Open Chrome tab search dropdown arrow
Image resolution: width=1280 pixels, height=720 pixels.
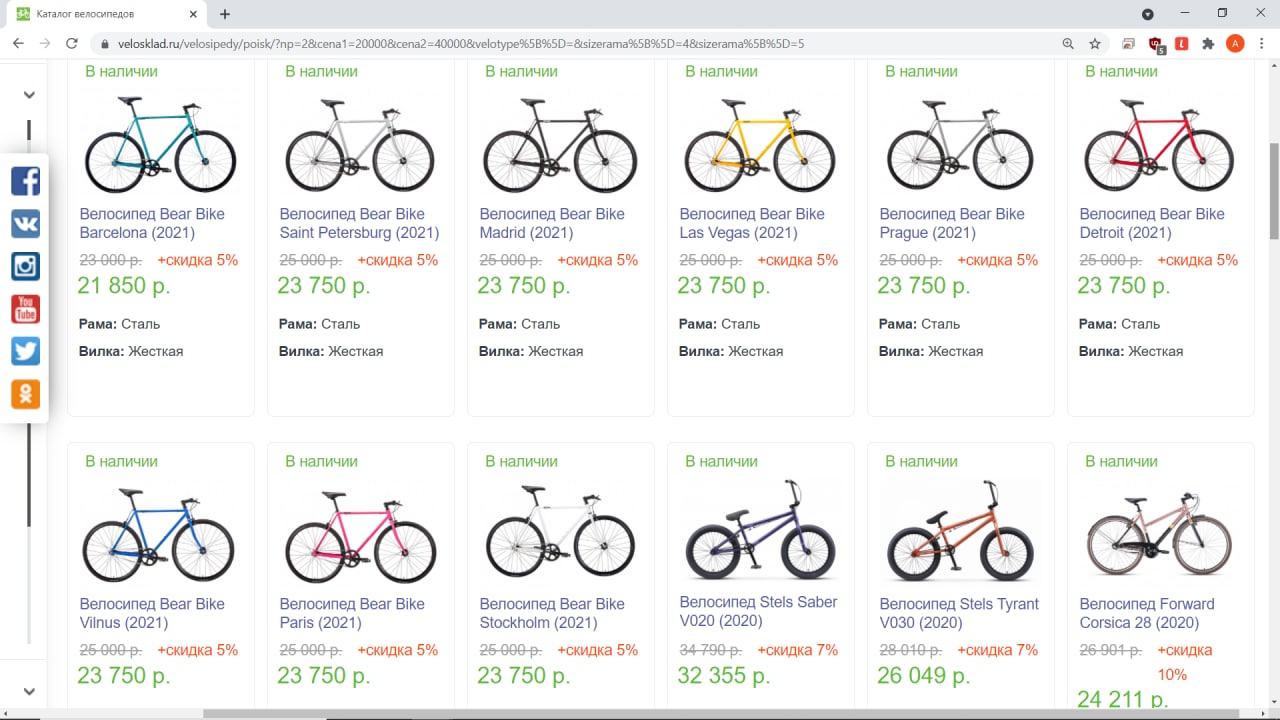[x=1148, y=14]
